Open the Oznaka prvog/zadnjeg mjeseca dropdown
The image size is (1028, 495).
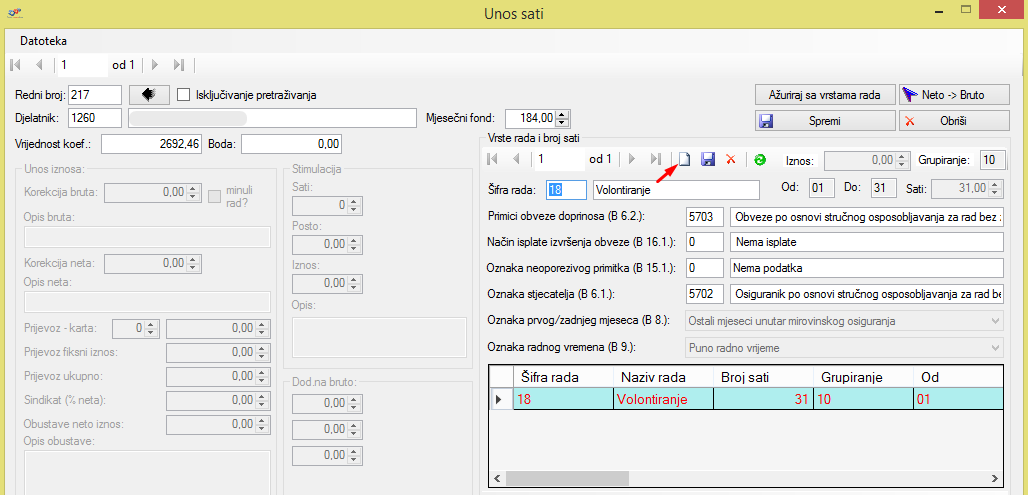tap(994, 321)
